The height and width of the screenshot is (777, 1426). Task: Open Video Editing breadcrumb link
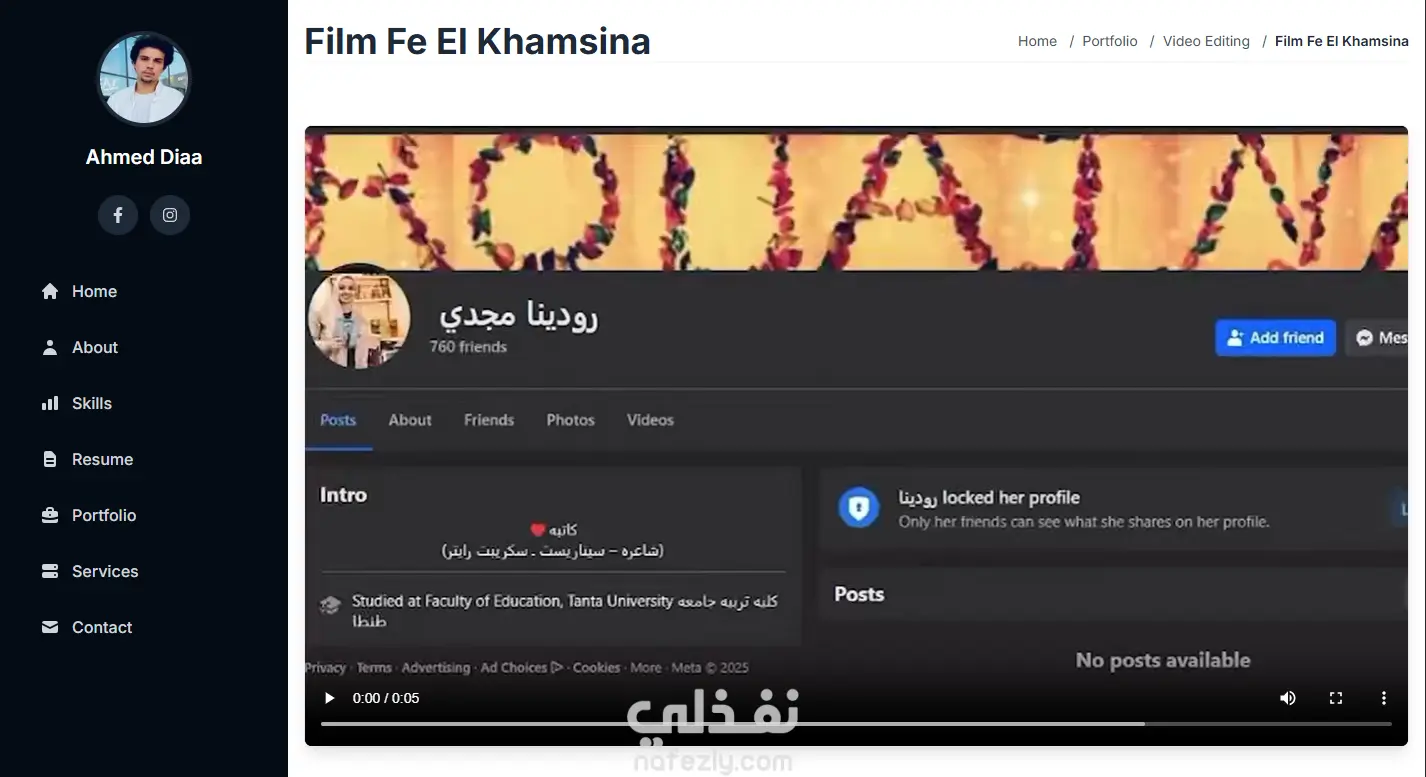1206,41
